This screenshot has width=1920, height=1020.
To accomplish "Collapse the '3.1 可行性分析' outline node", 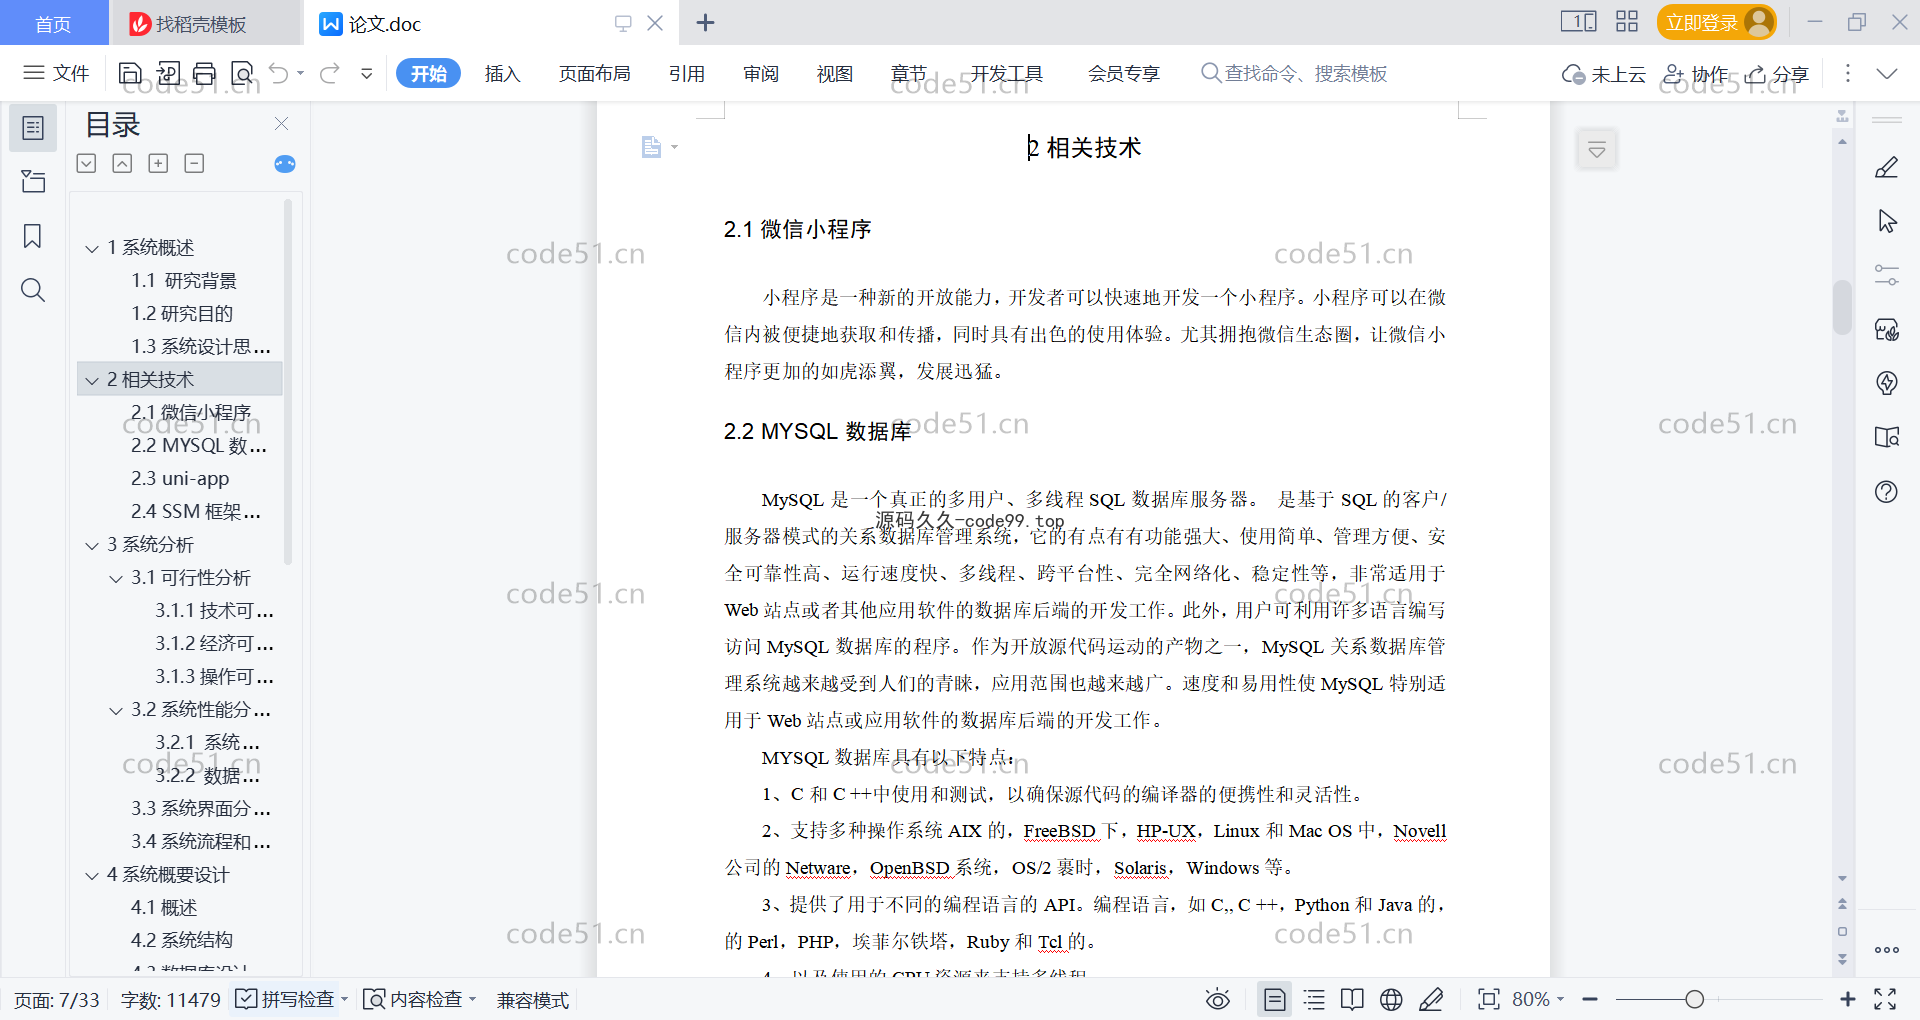I will tap(116, 578).
